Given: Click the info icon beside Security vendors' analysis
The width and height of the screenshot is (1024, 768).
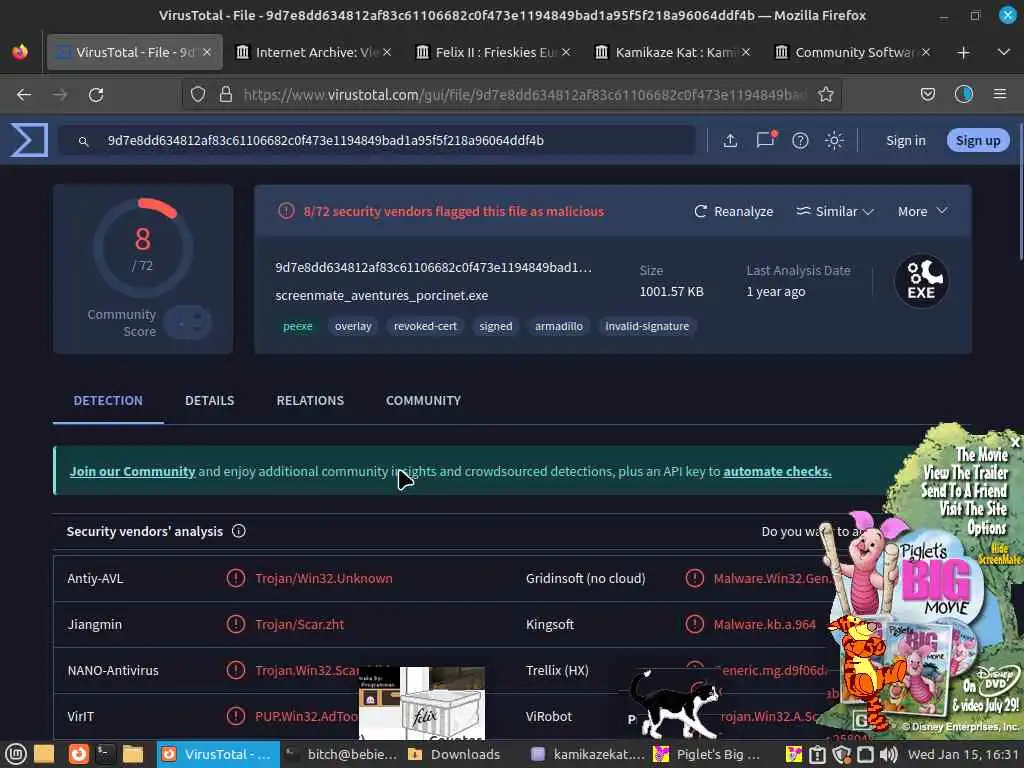Looking at the screenshot, I should [239, 531].
